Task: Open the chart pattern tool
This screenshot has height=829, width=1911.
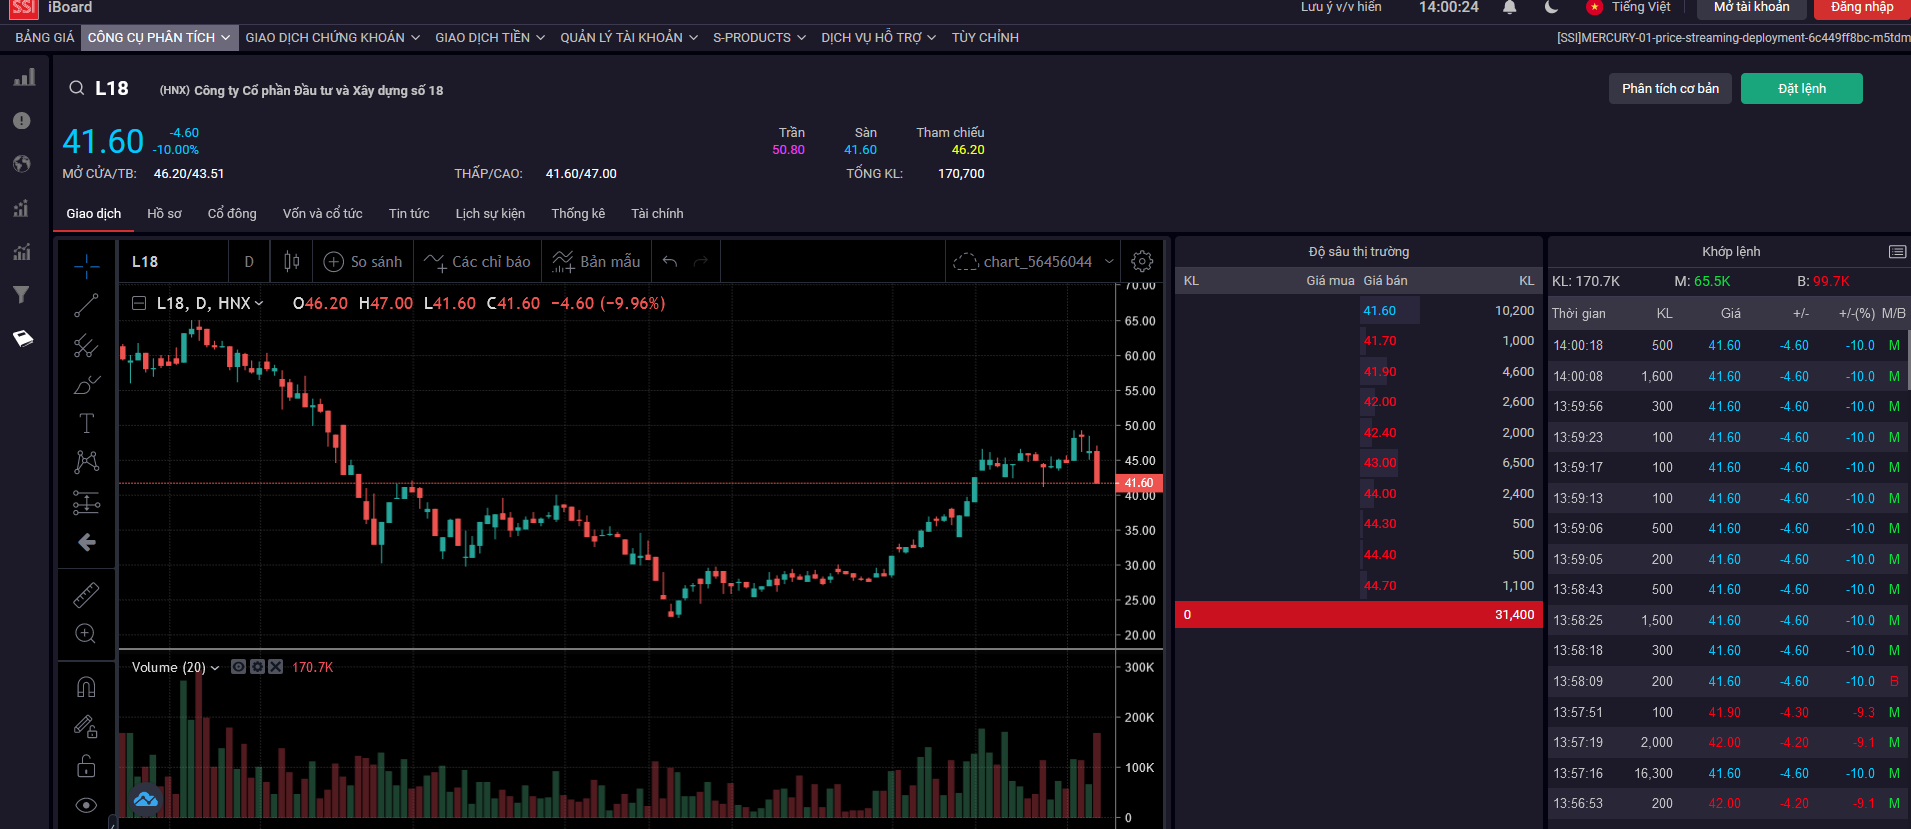Action: [x=87, y=461]
